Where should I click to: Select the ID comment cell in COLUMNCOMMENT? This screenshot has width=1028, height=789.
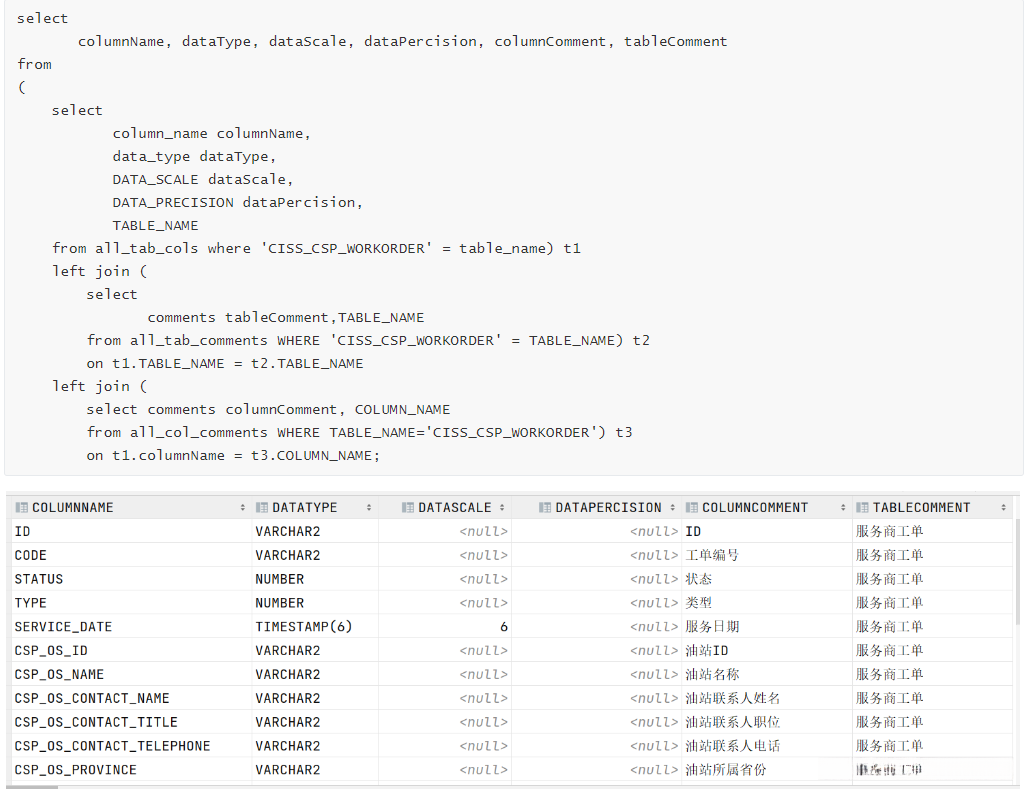tap(767, 531)
